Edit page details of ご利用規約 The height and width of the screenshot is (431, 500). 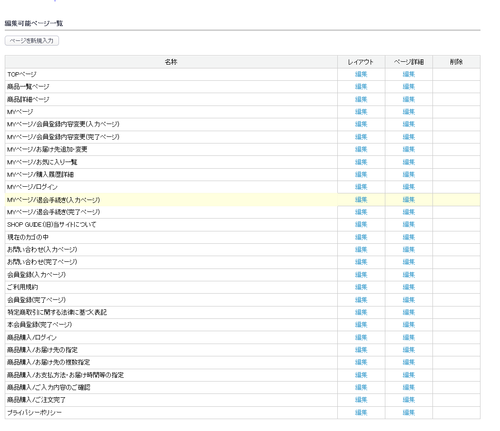[409, 287]
